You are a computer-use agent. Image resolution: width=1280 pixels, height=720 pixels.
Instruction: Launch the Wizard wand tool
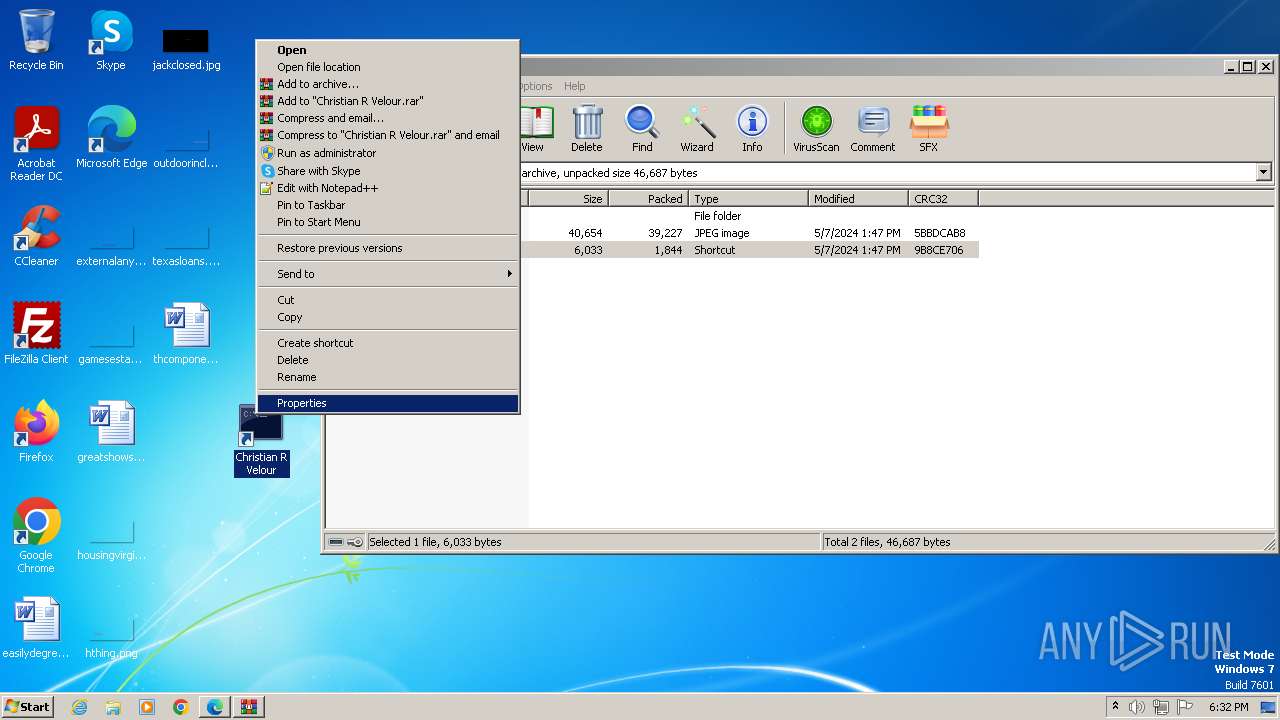[697, 129]
